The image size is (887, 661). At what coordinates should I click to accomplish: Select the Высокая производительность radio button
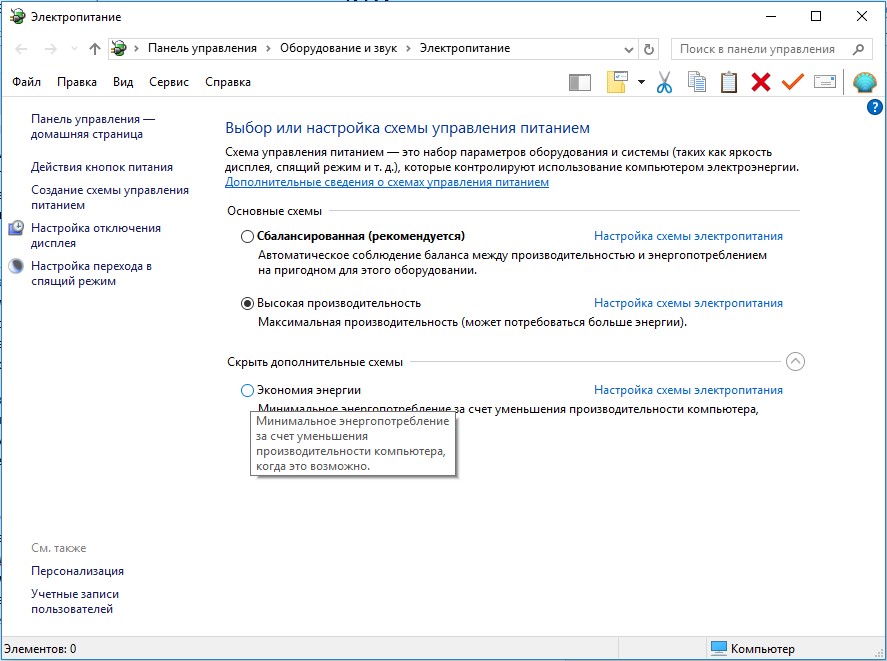[247, 303]
